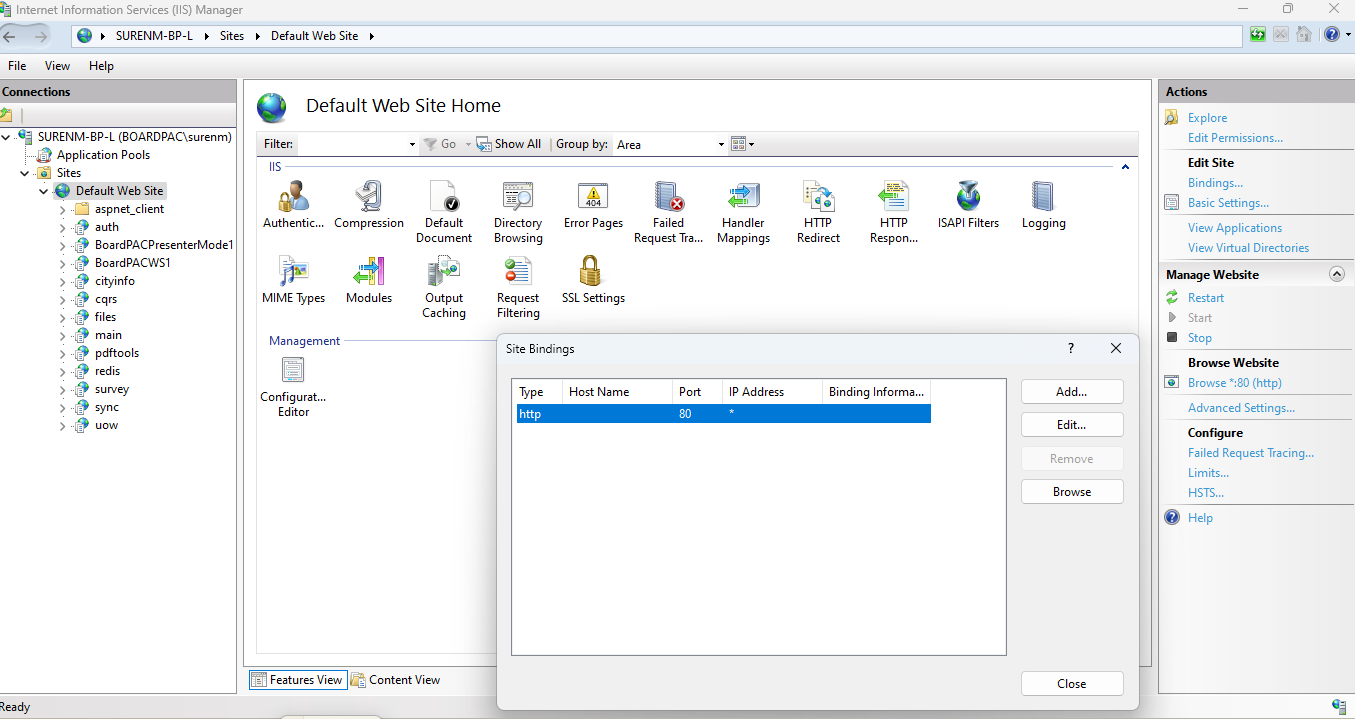Click the refresh page icon in address bar

coord(1258,35)
